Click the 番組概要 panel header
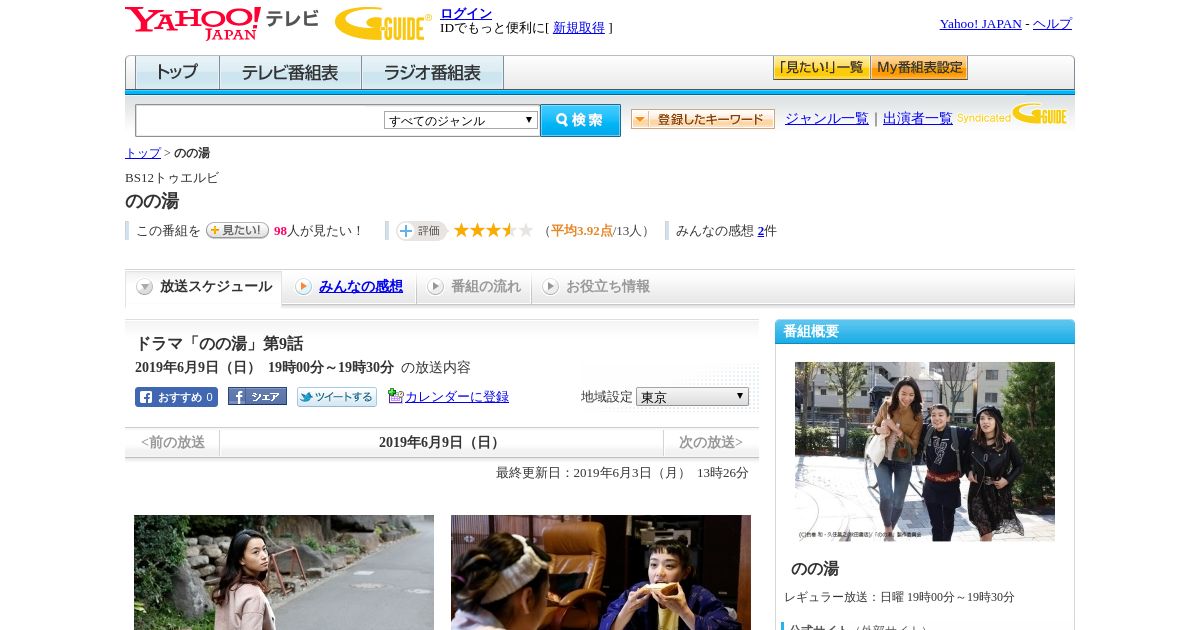Image resolution: width=1200 pixels, height=630 pixels. point(925,332)
